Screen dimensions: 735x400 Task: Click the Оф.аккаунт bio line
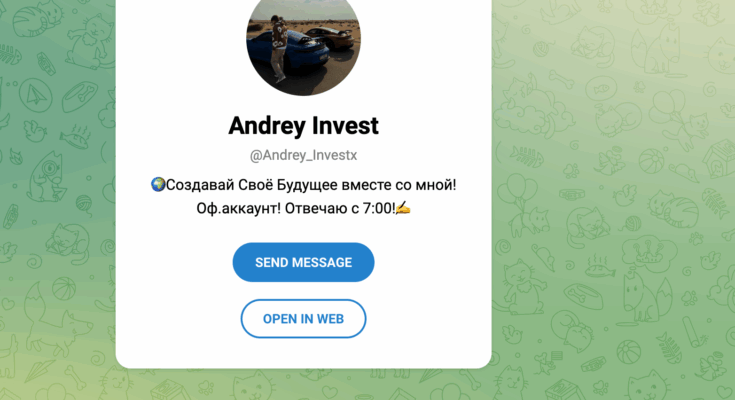[303, 208]
